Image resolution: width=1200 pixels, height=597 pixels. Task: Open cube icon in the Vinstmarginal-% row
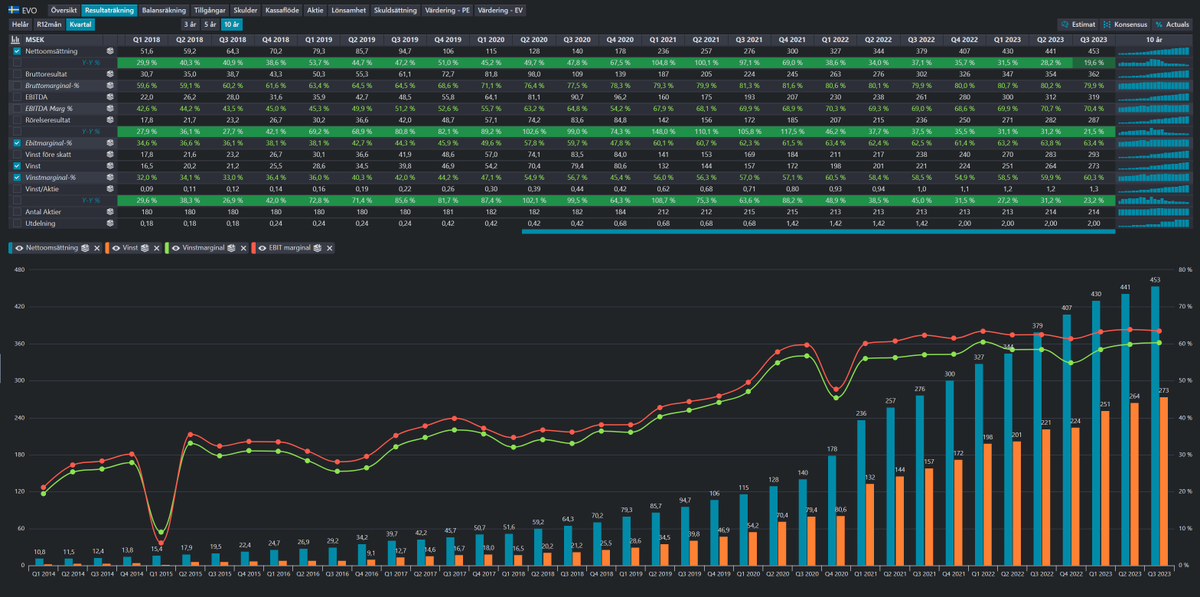(x=110, y=177)
